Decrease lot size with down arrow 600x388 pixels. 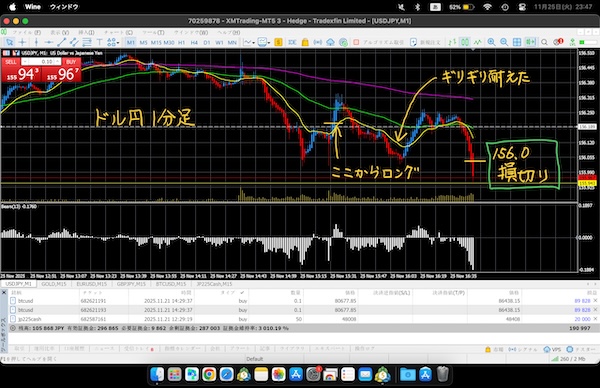(x=24, y=62)
